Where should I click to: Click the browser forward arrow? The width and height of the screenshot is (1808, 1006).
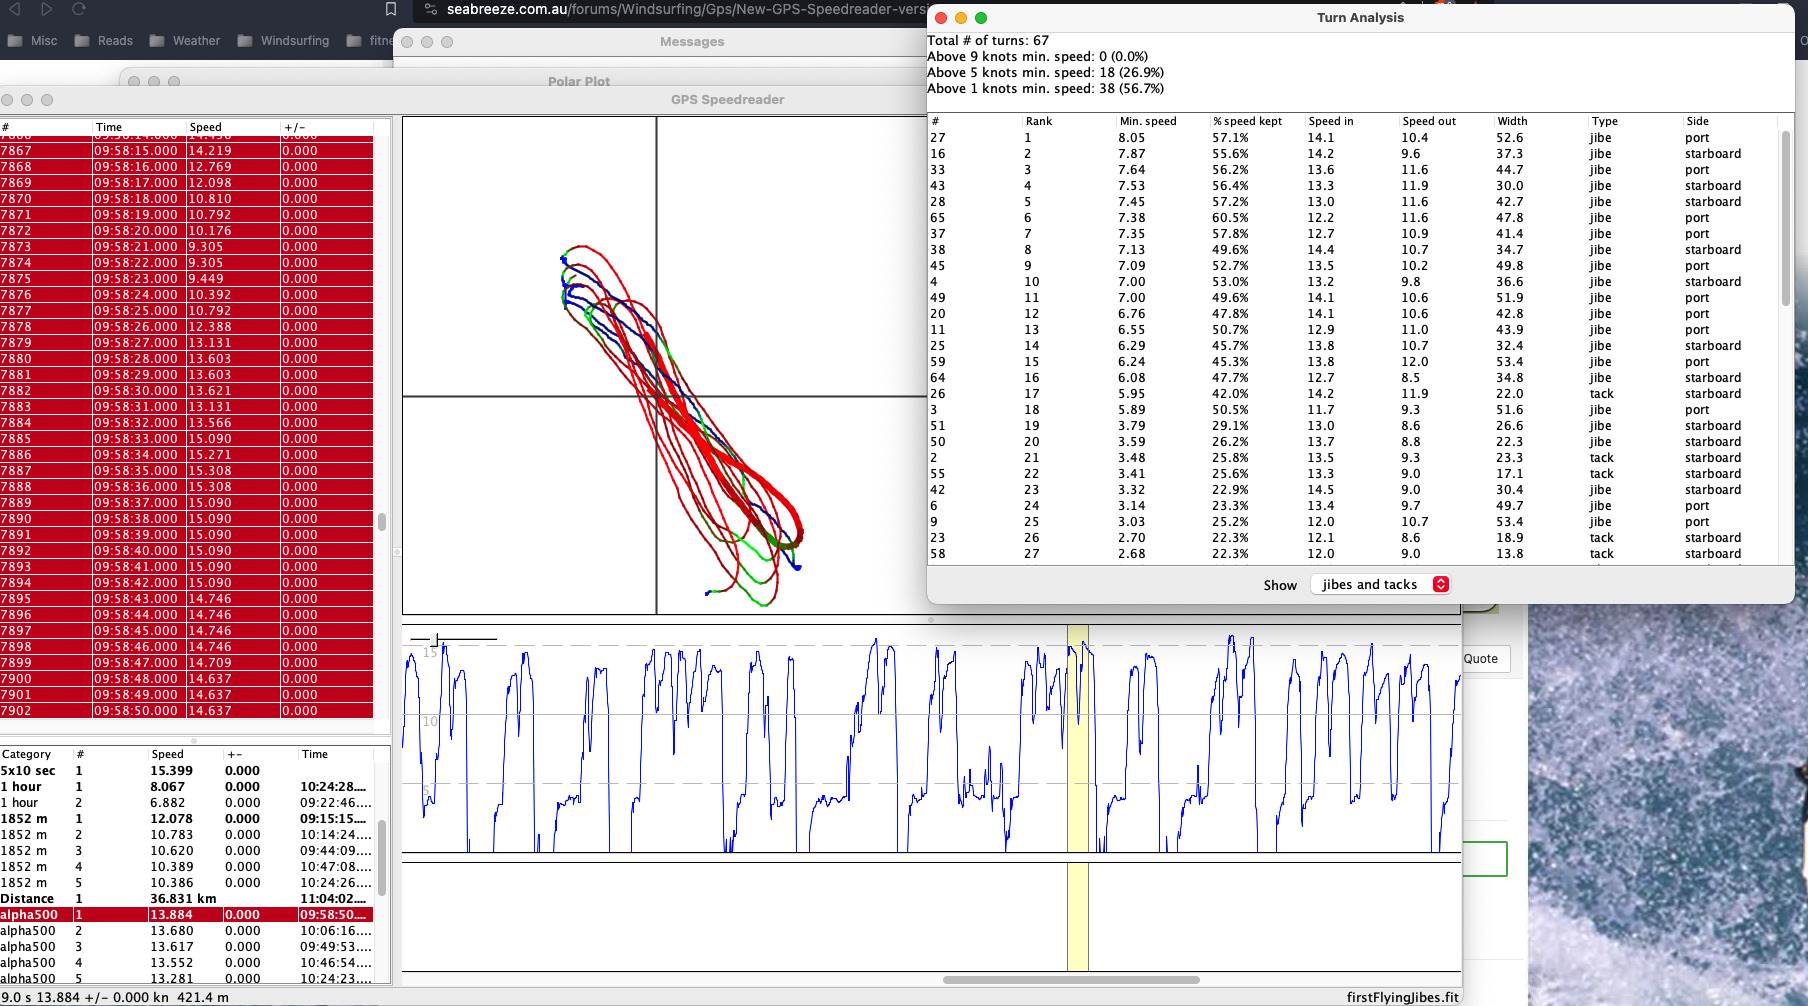tap(46, 9)
